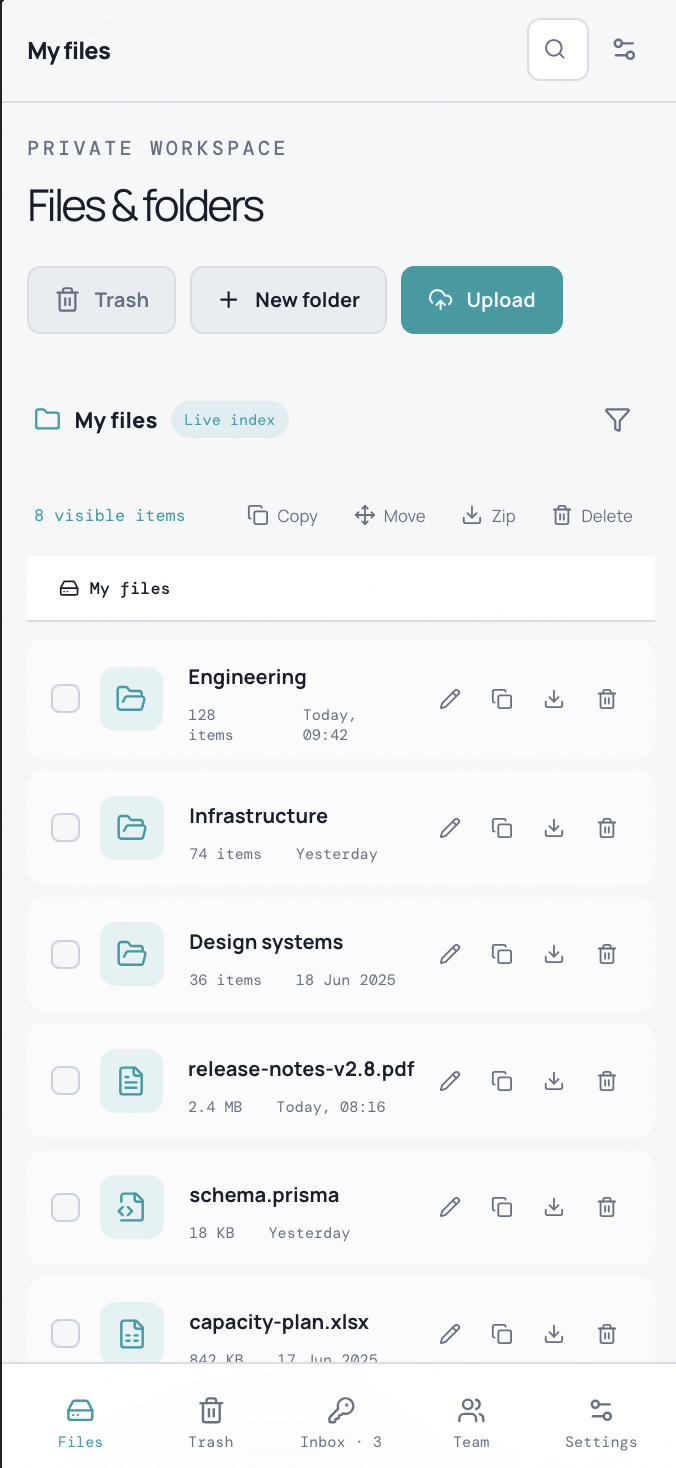Tick the Design systems checkbox
This screenshot has width=676, height=1468.
[x=66, y=954]
